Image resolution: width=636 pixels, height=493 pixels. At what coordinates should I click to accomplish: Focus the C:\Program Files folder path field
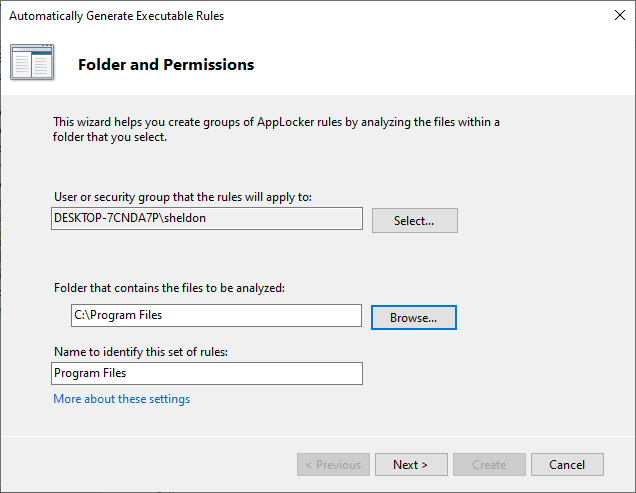pos(215,315)
